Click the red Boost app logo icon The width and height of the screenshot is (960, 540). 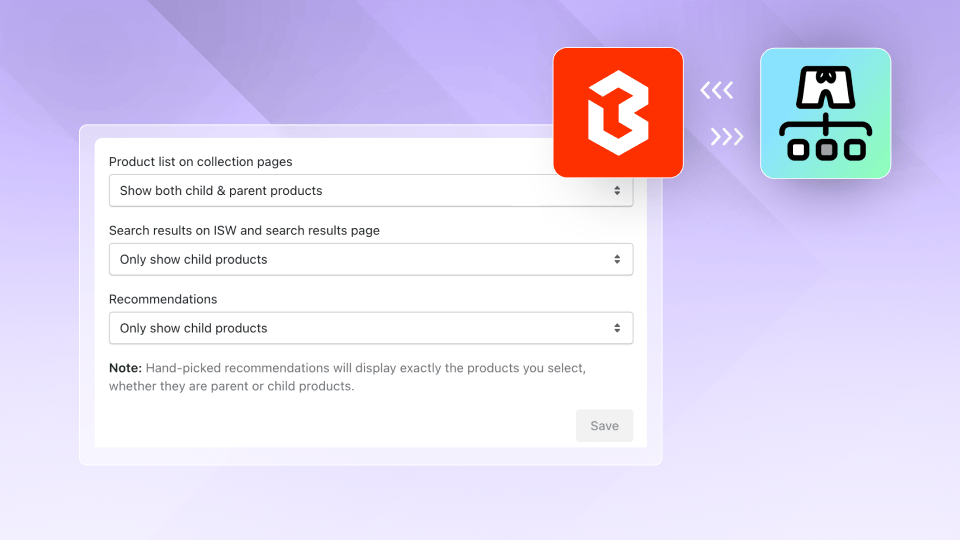pos(618,113)
